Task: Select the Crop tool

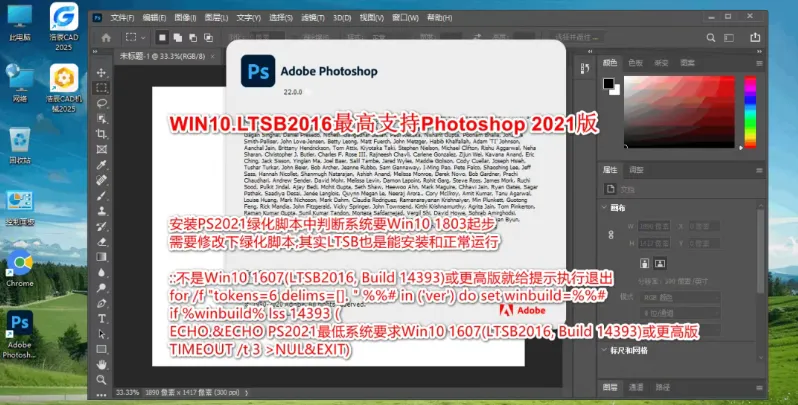Action: pos(101,134)
